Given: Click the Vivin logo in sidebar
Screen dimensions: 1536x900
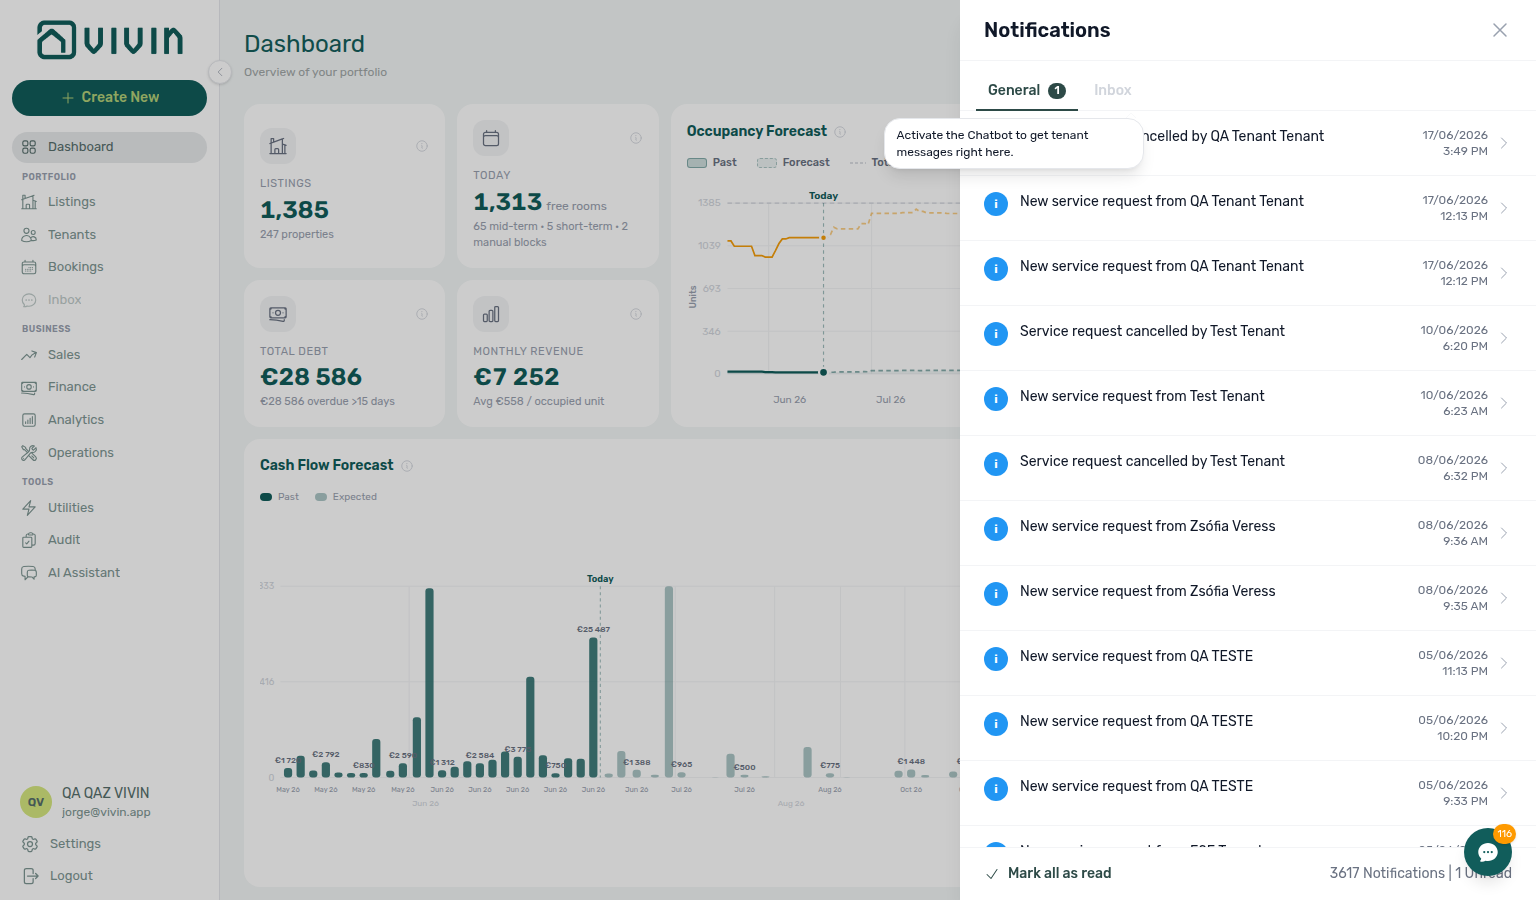Looking at the screenshot, I should 110,40.
